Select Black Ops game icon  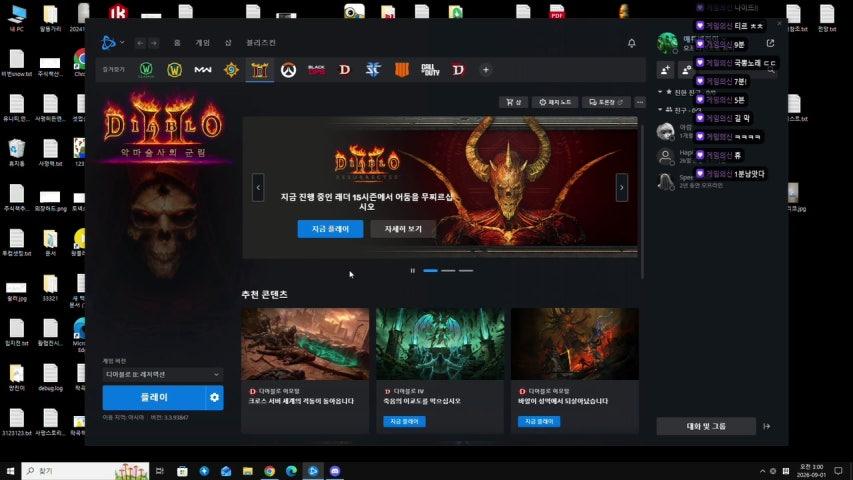317,70
